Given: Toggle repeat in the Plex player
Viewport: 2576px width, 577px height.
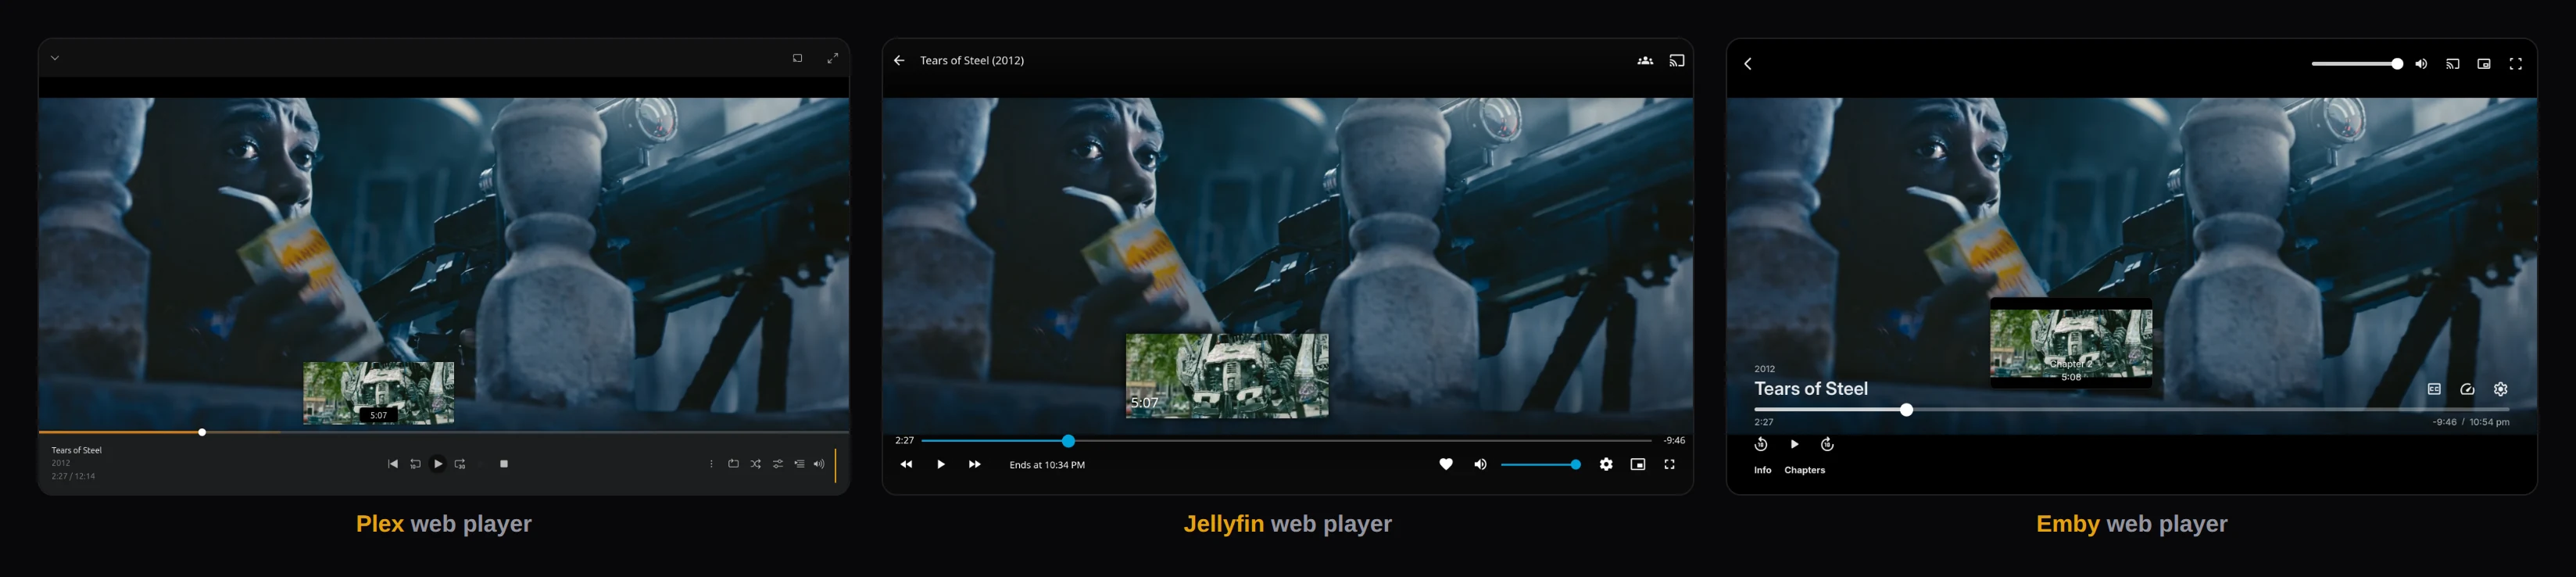Looking at the screenshot, I should pos(734,464).
